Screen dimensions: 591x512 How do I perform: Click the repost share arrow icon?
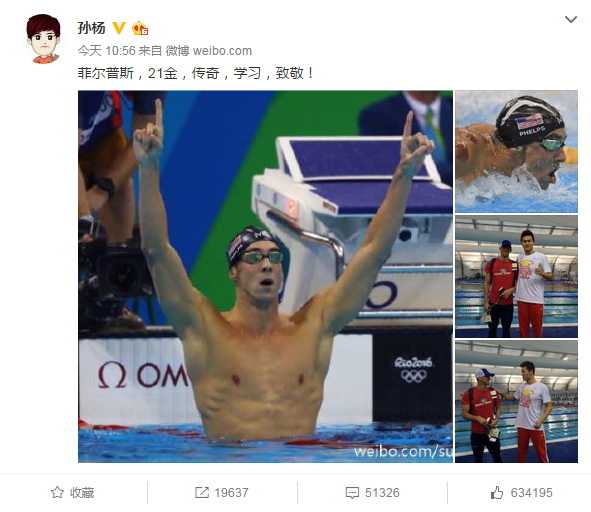tap(202, 492)
